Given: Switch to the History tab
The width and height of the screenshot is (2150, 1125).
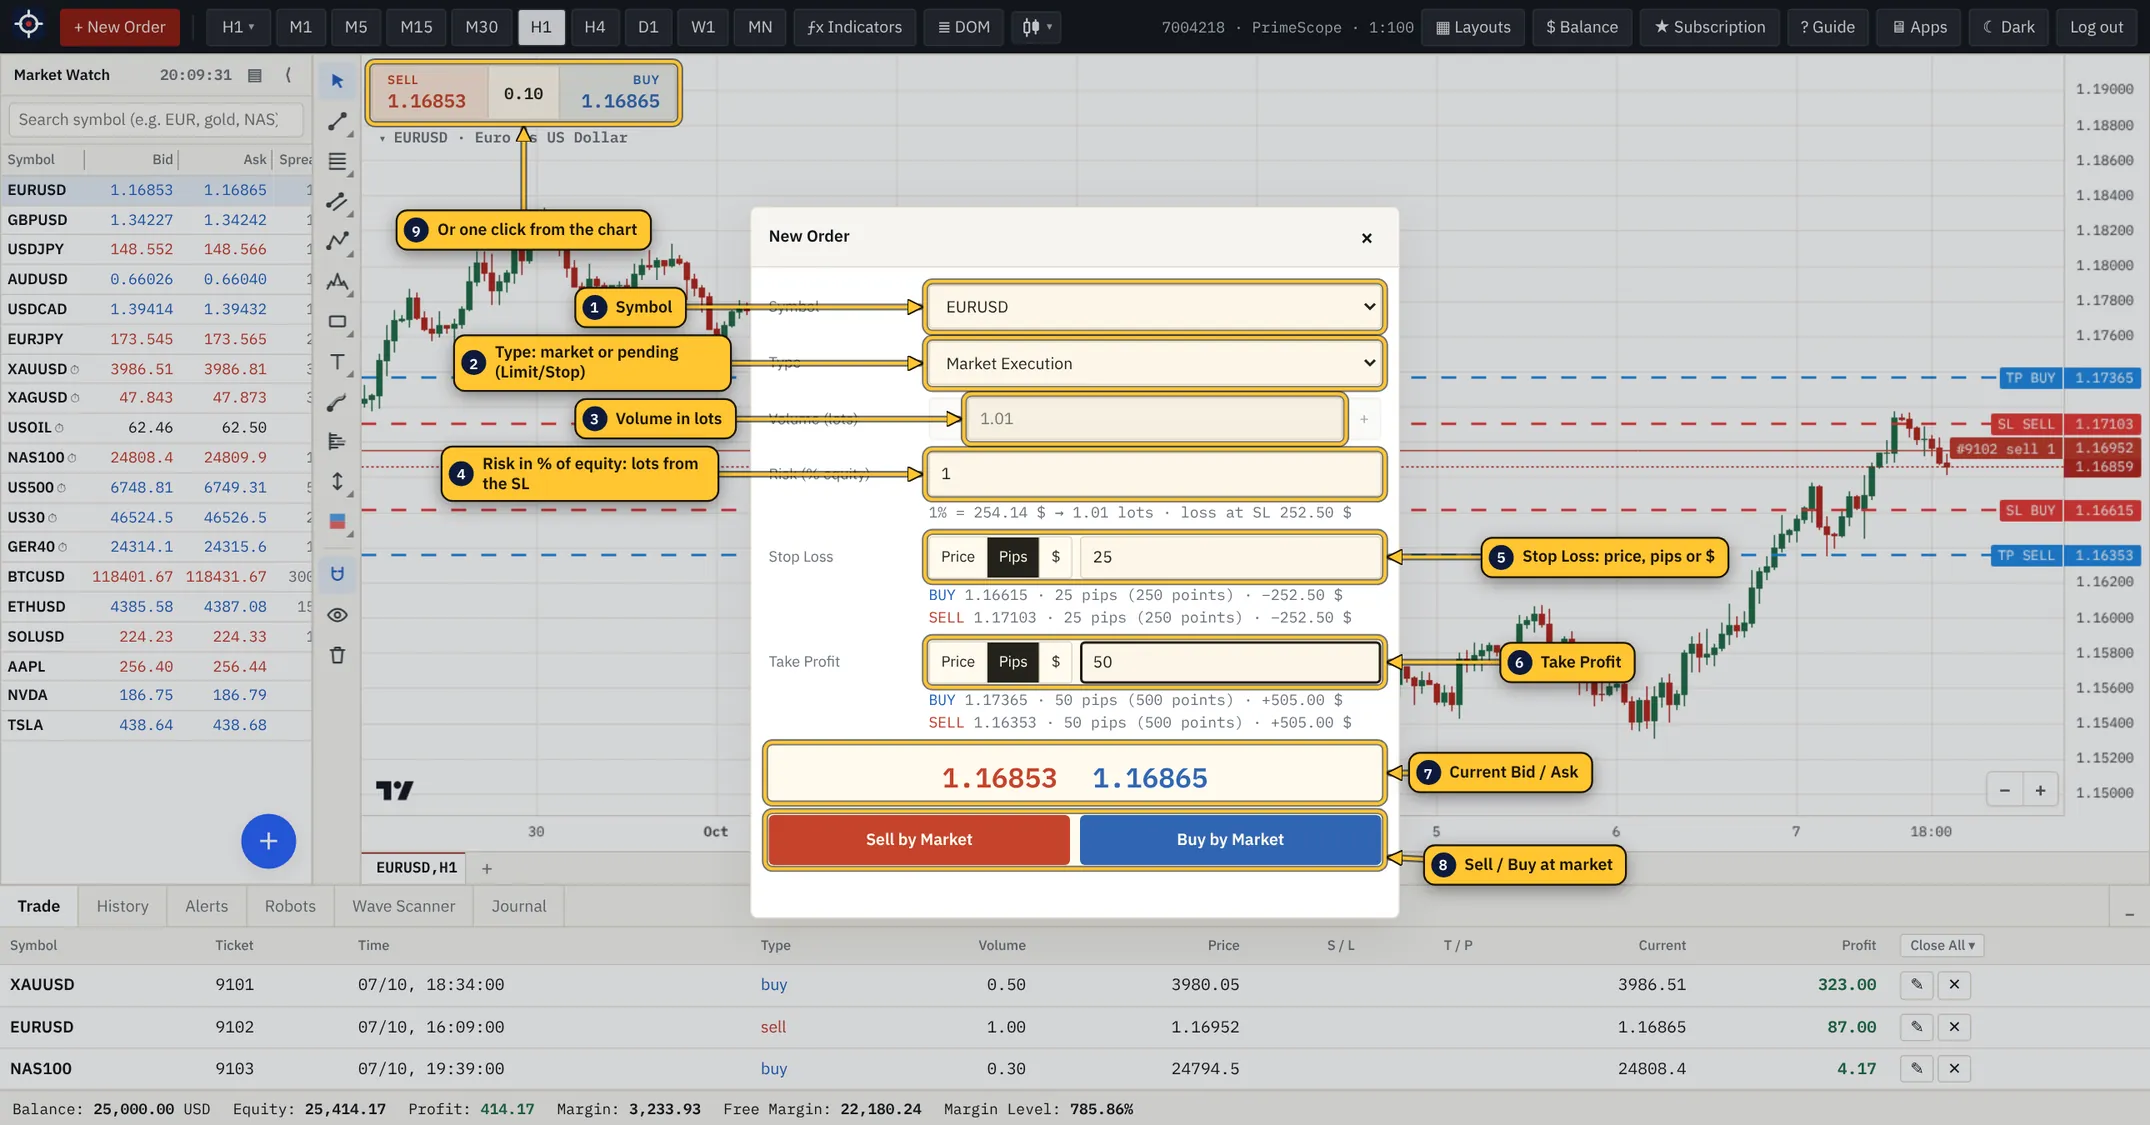Looking at the screenshot, I should [x=123, y=907].
